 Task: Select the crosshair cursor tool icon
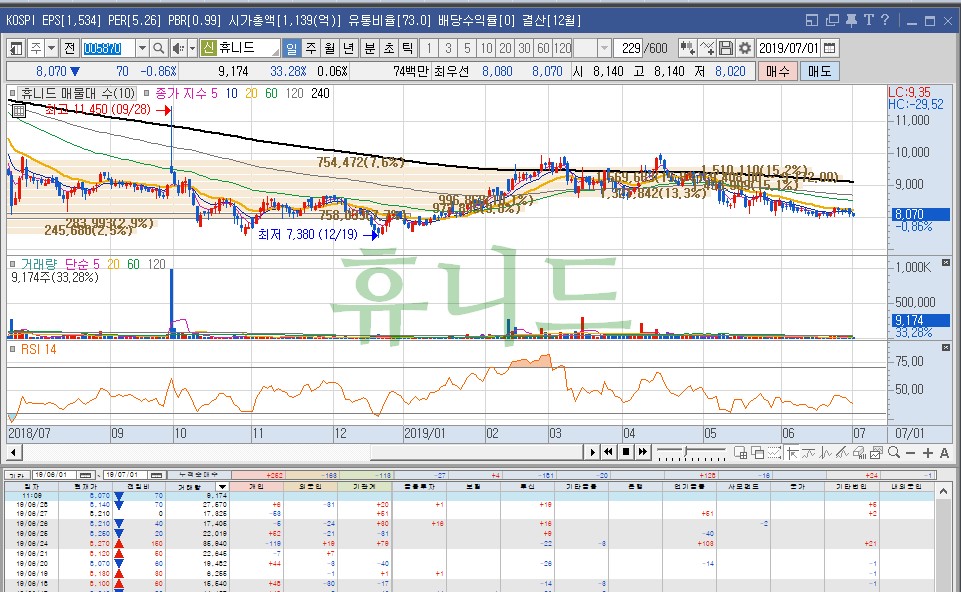792,453
